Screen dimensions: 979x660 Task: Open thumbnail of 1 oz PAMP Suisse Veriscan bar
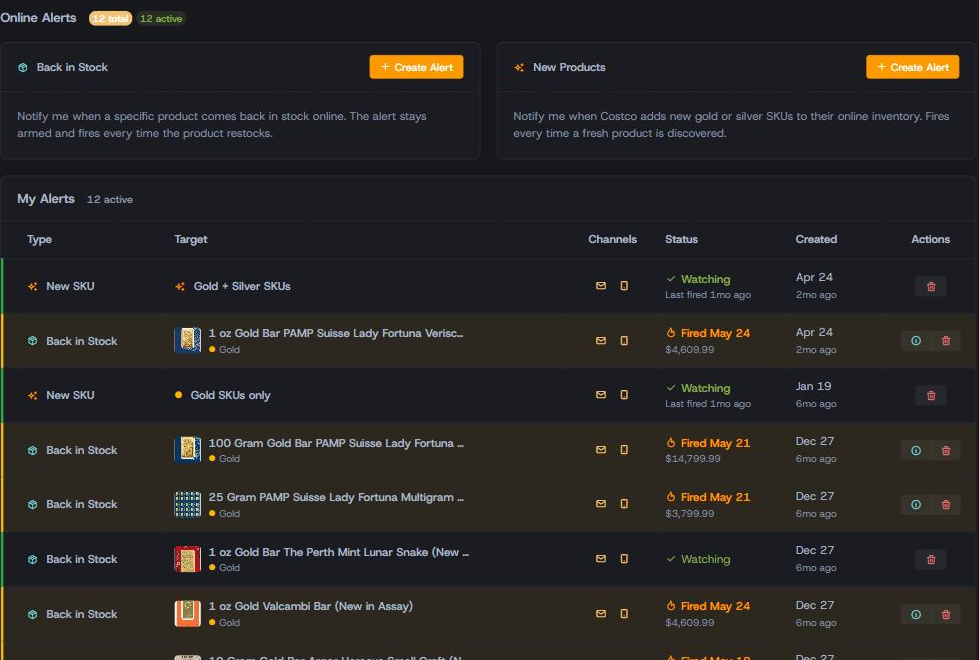(187, 340)
